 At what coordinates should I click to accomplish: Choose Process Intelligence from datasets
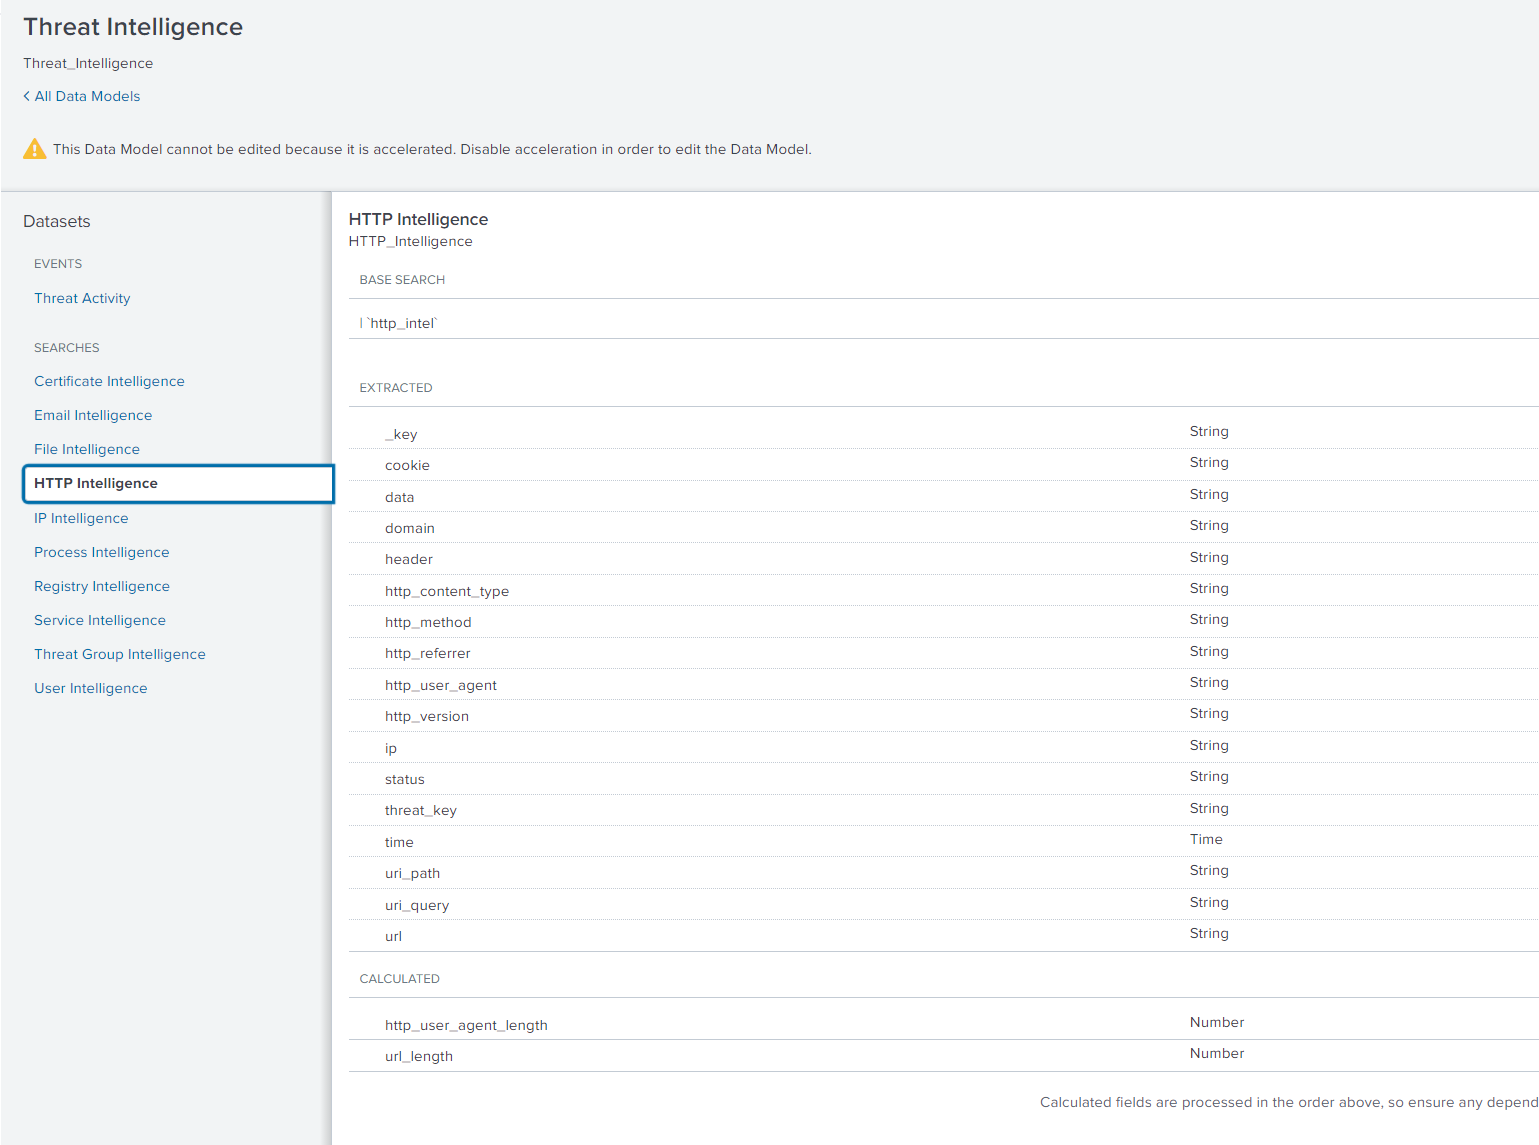[101, 552]
